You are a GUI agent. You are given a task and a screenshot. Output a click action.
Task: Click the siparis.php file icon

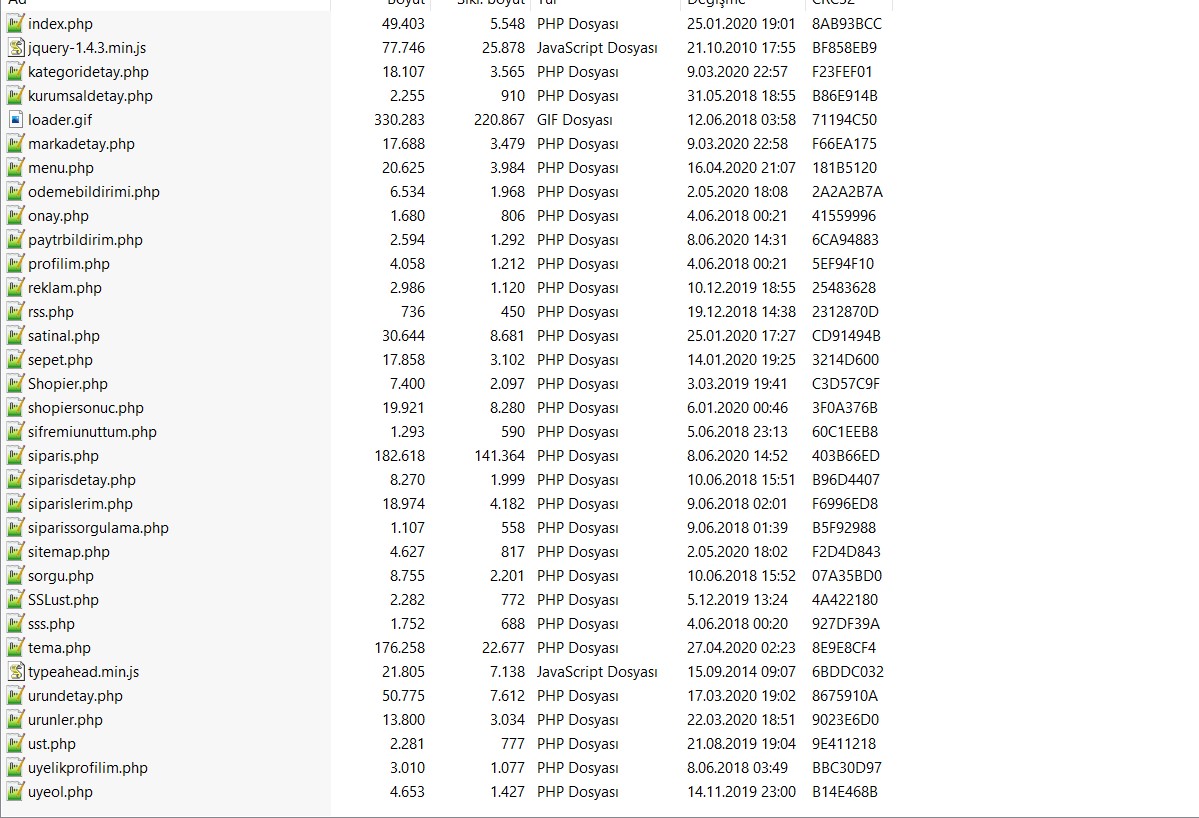click(x=15, y=456)
